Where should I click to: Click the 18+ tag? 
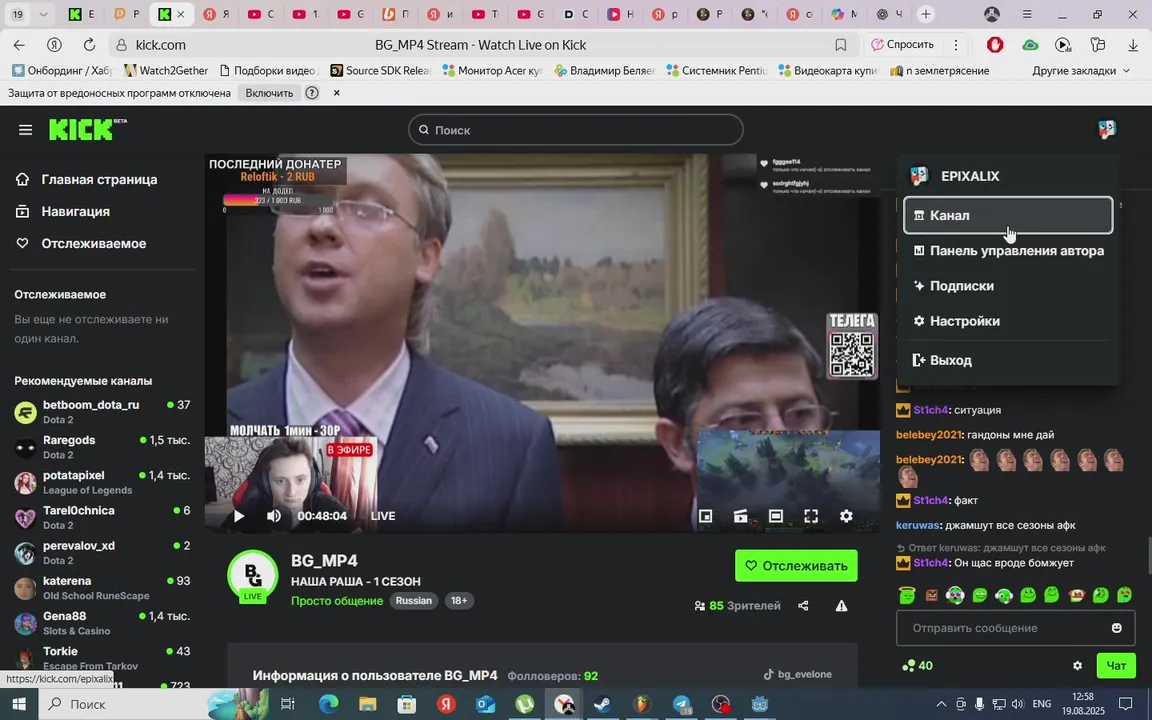[x=459, y=601]
